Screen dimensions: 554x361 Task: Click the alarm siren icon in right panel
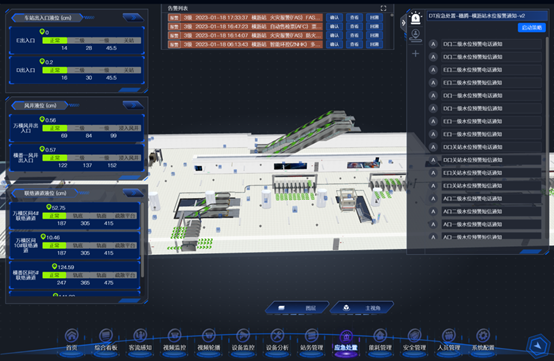[416, 18]
